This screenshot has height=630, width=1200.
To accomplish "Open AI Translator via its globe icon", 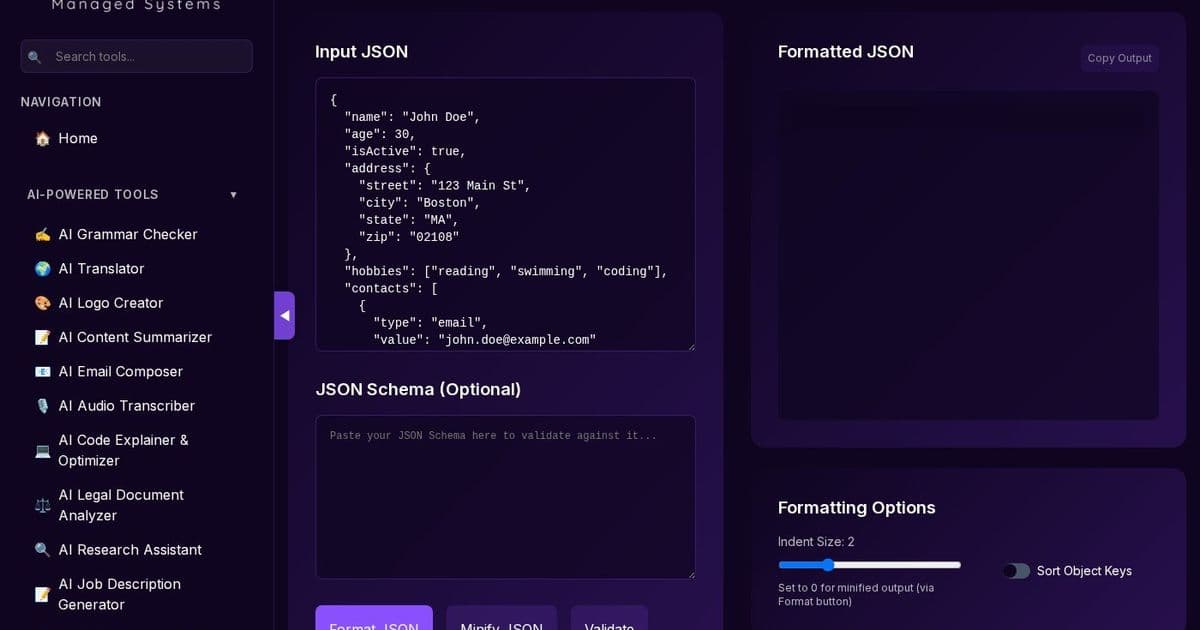I will (x=42, y=268).
